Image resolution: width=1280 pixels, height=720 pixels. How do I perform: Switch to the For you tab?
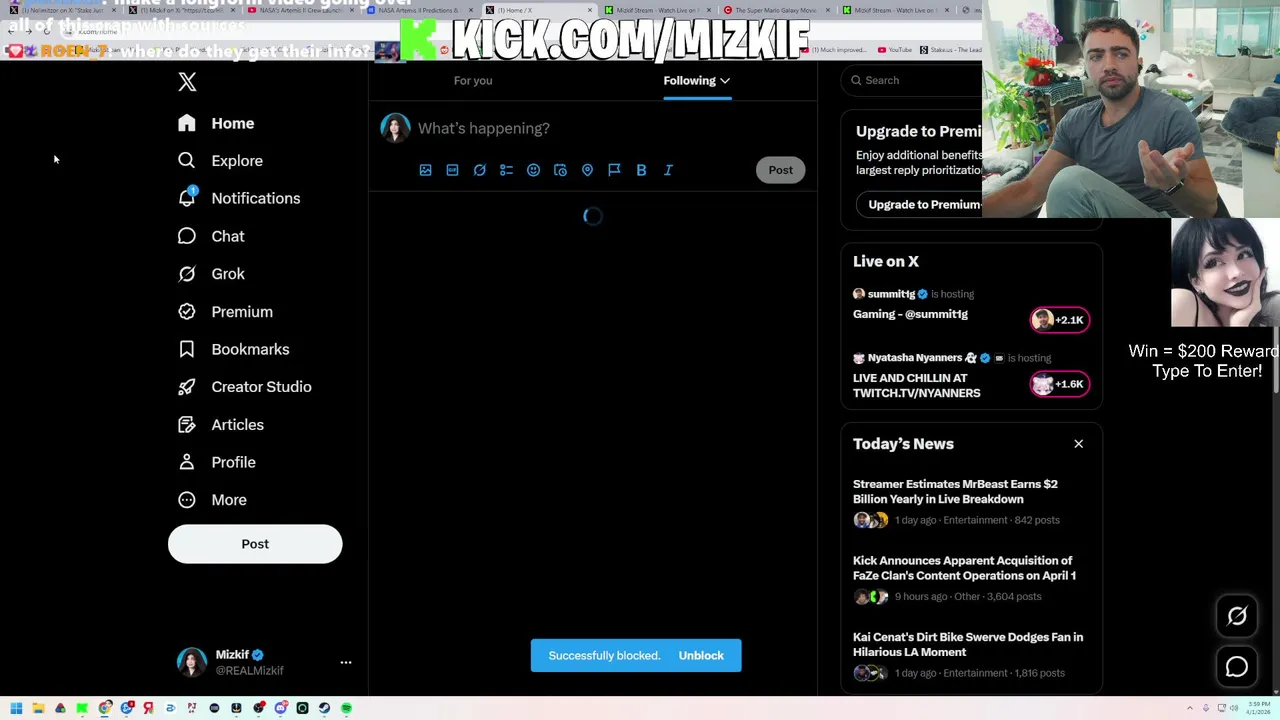click(x=473, y=80)
